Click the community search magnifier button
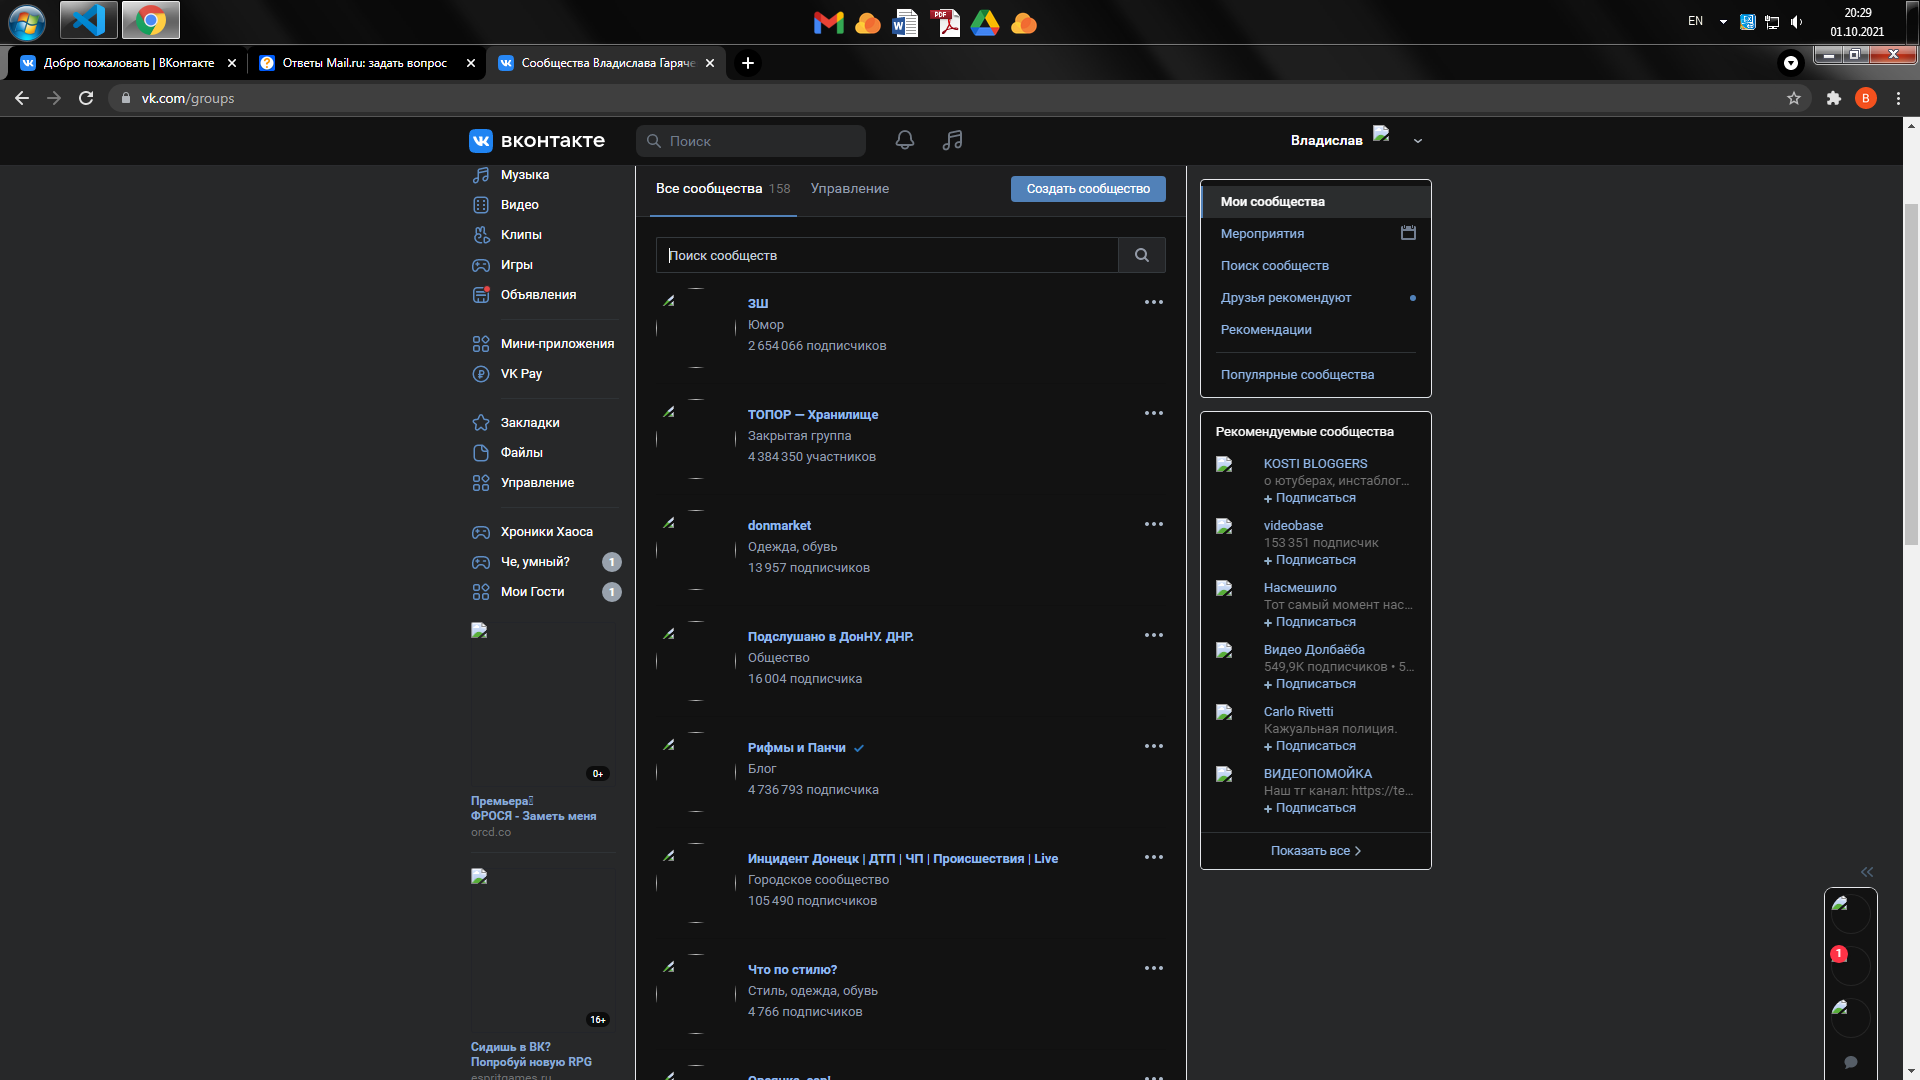The image size is (1920, 1080). pos(1141,255)
